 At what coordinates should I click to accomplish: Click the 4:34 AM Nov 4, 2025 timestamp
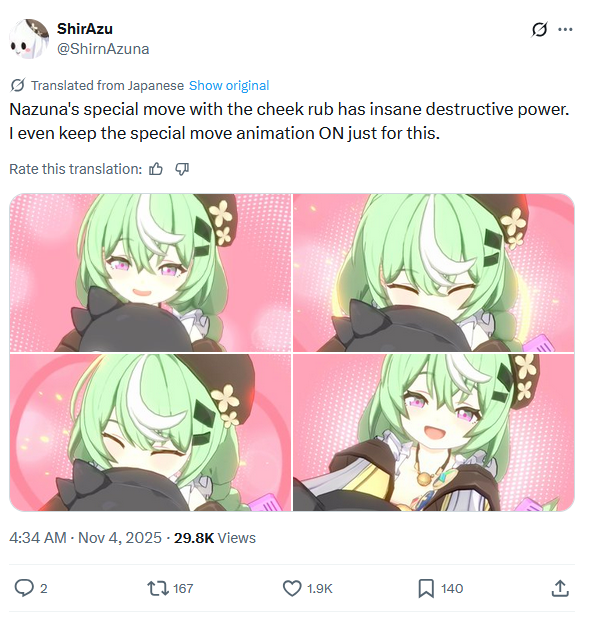point(86,538)
